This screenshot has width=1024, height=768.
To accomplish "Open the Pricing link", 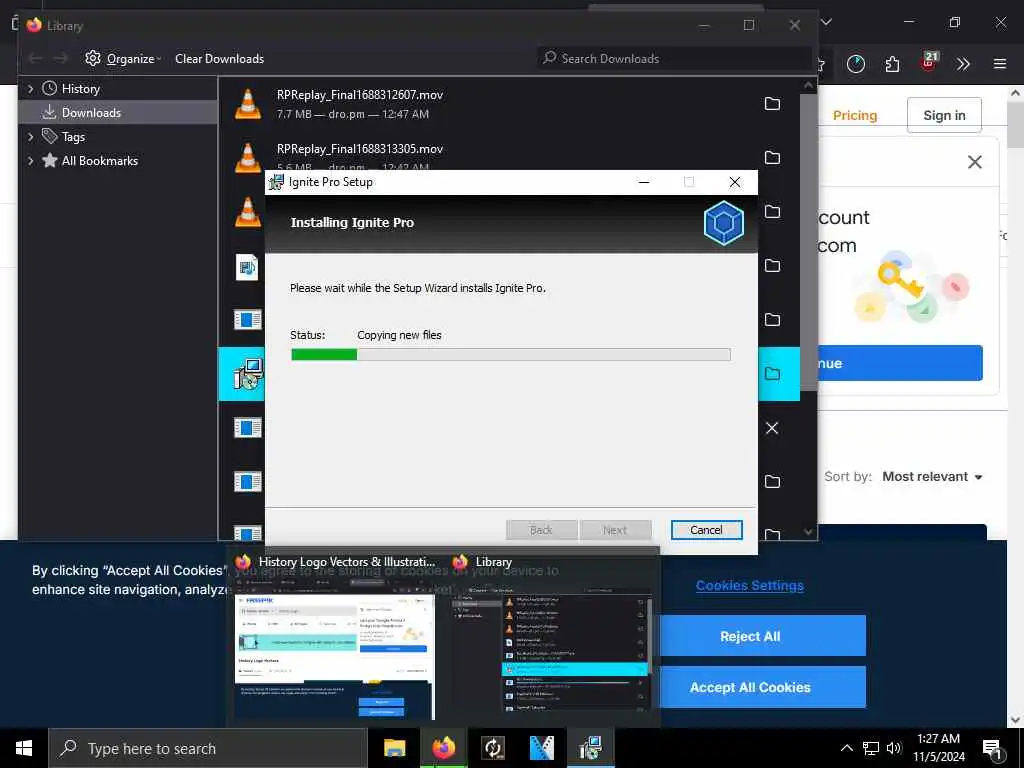I will (855, 116).
